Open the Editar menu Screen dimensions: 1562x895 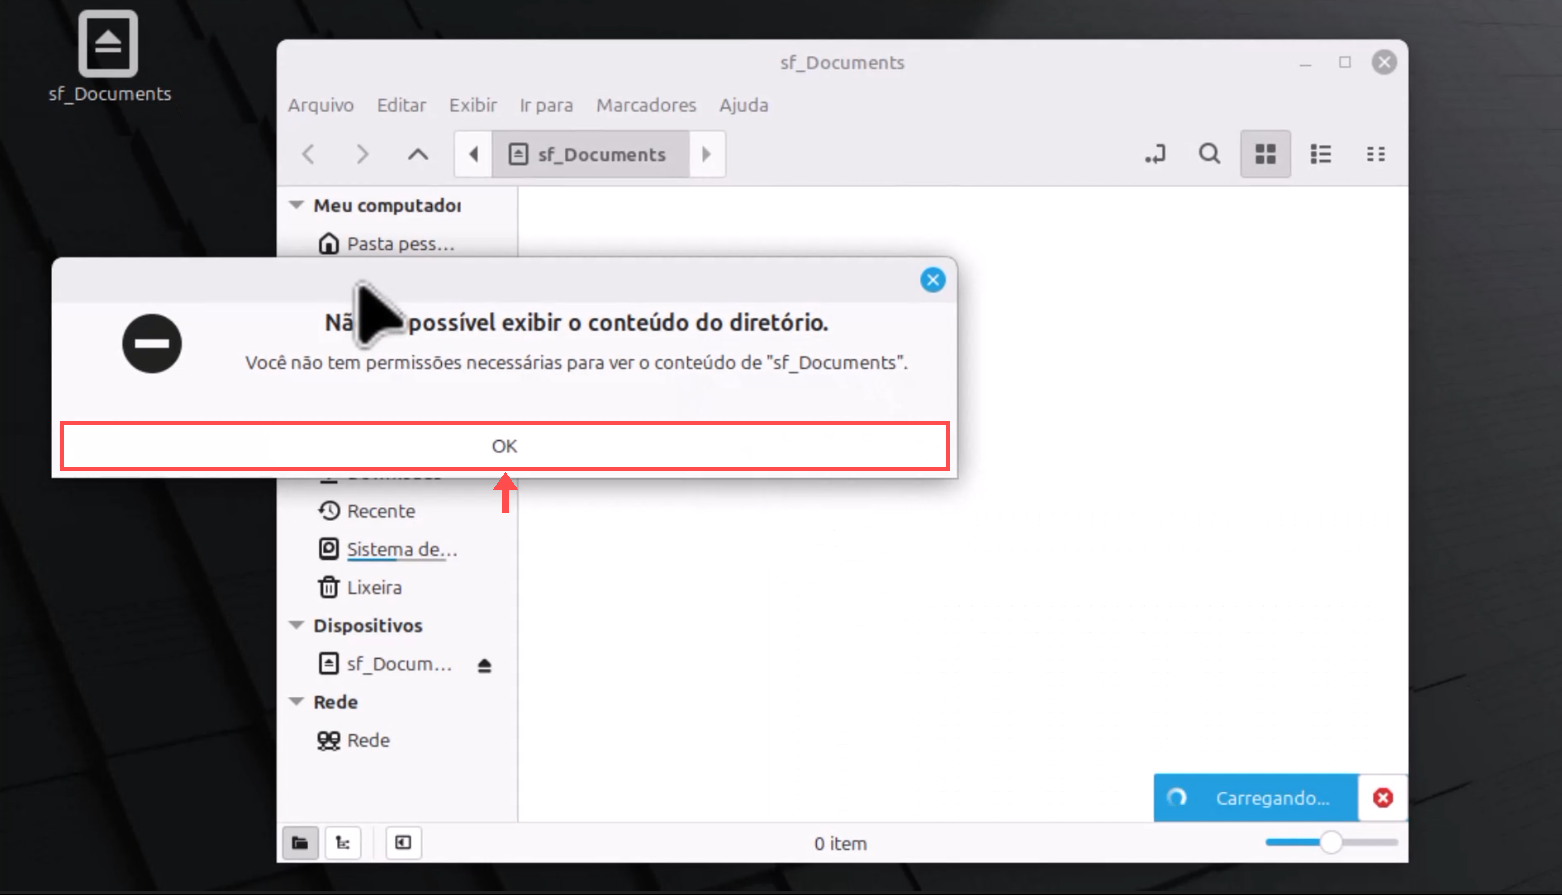pyautogui.click(x=401, y=105)
